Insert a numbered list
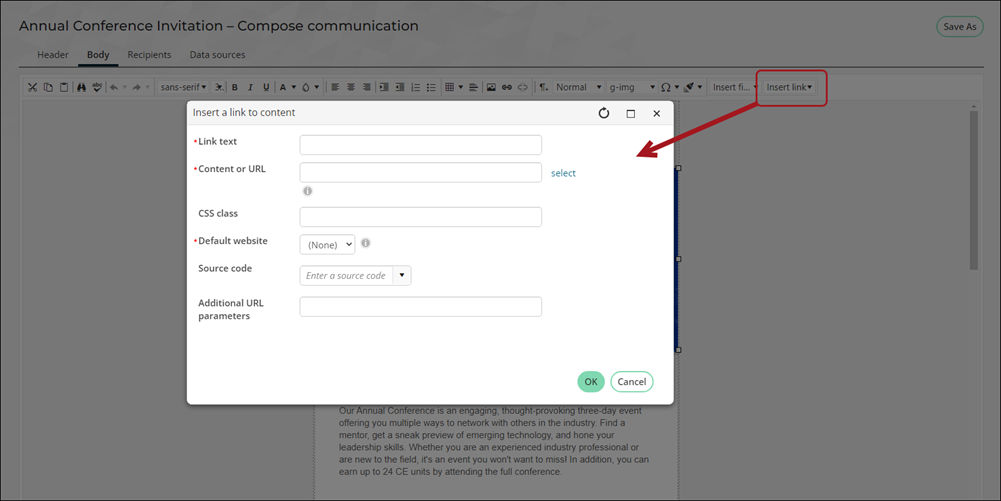 [x=416, y=87]
